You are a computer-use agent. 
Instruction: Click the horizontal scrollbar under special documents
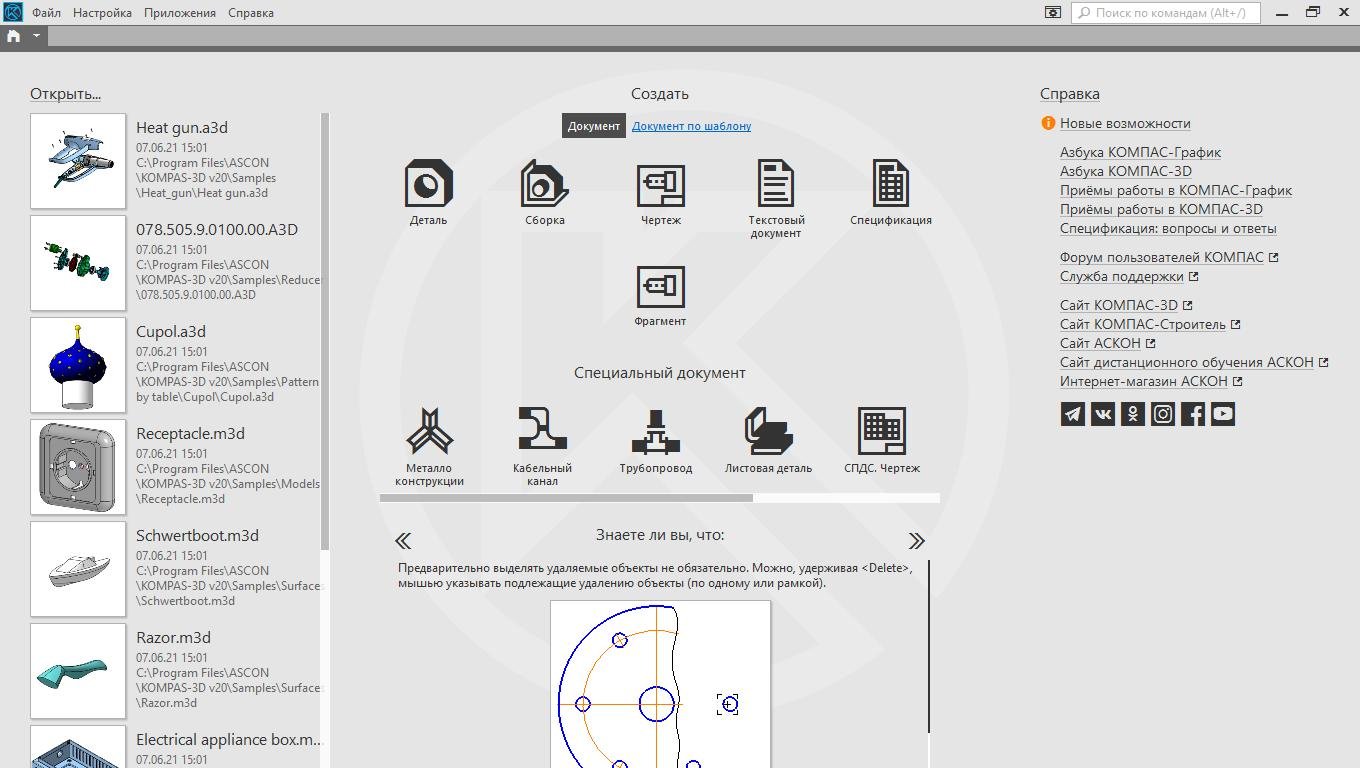(566, 497)
